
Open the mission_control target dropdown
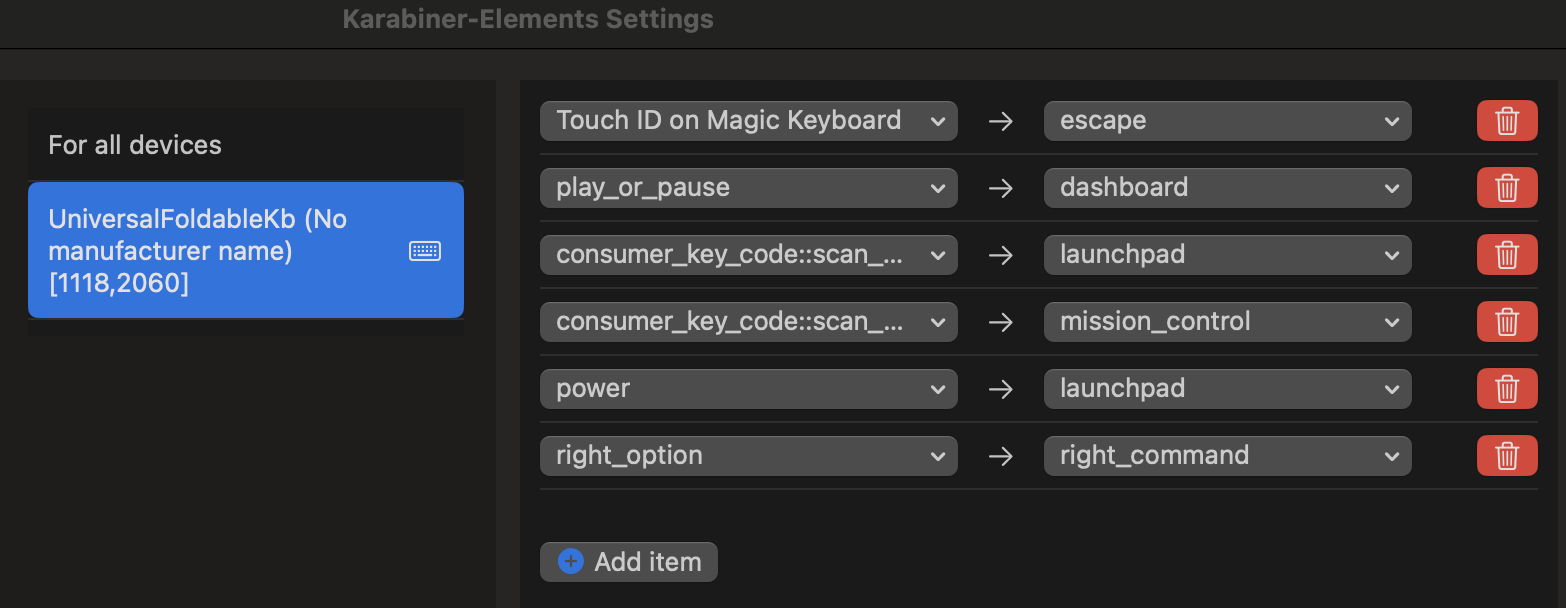(x=1227, y=322)
